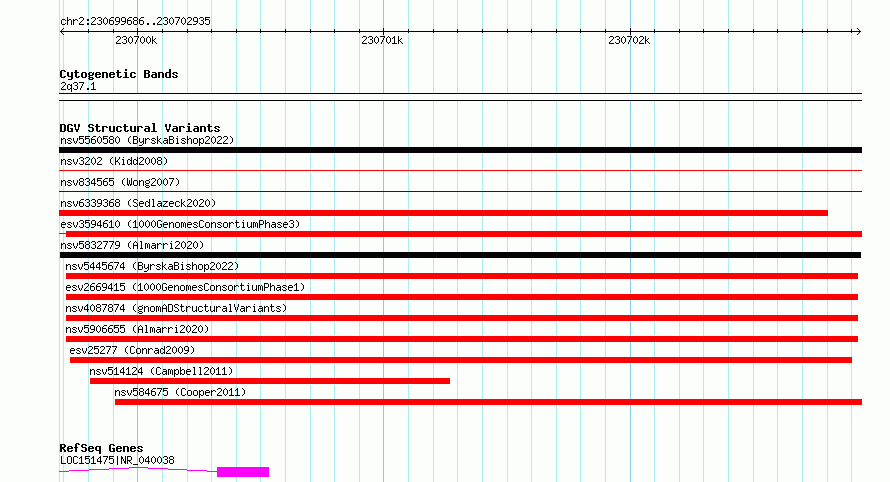
Task: Open variant label nsv4087874 (gnomADStructuralVariants)
Action: (x=176, y=308)
